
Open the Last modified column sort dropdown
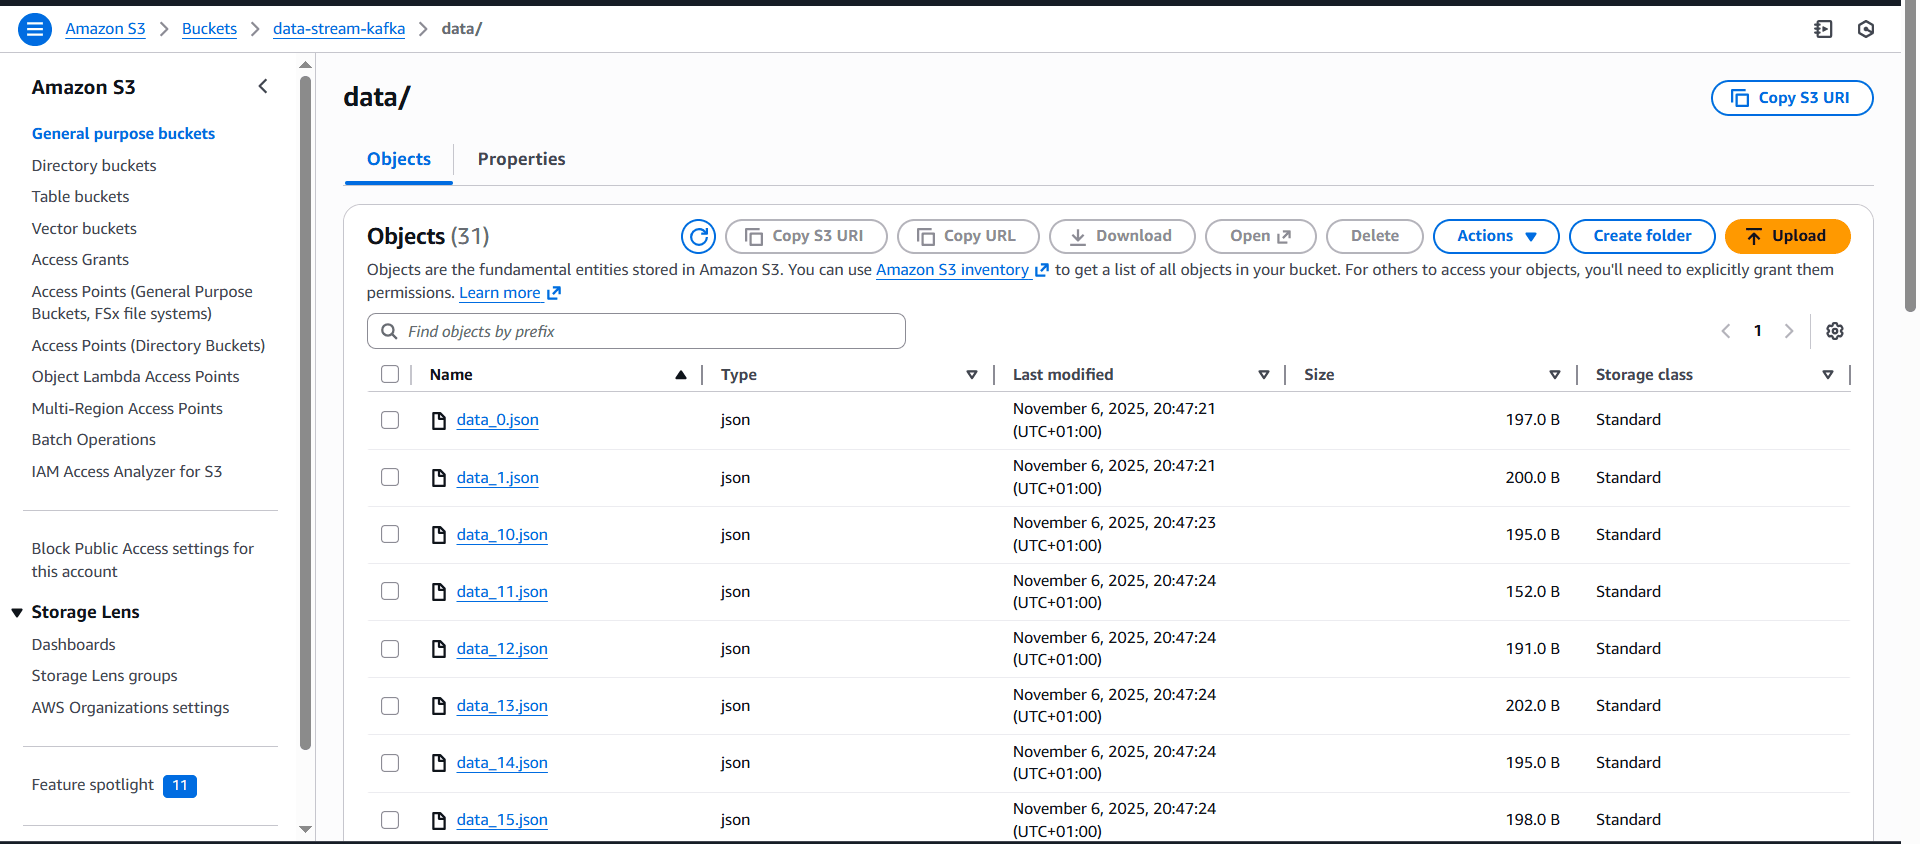[x=1264, y=375]
